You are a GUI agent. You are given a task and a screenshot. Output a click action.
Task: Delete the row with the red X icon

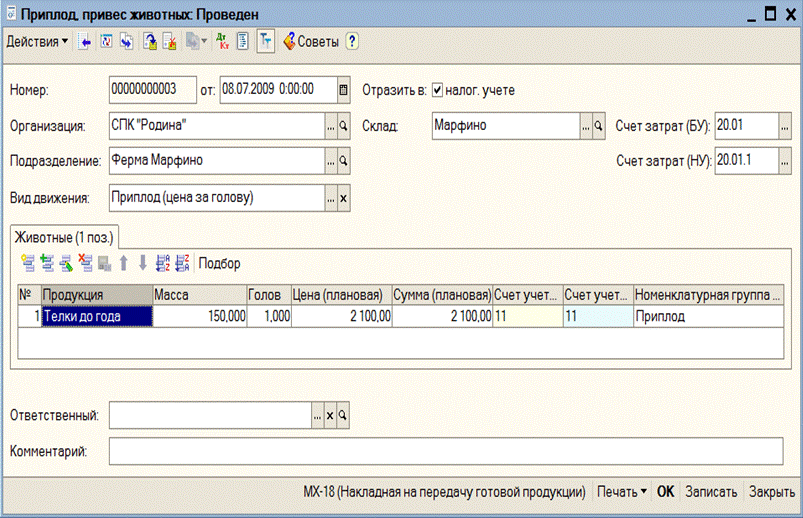pos(85,263)
